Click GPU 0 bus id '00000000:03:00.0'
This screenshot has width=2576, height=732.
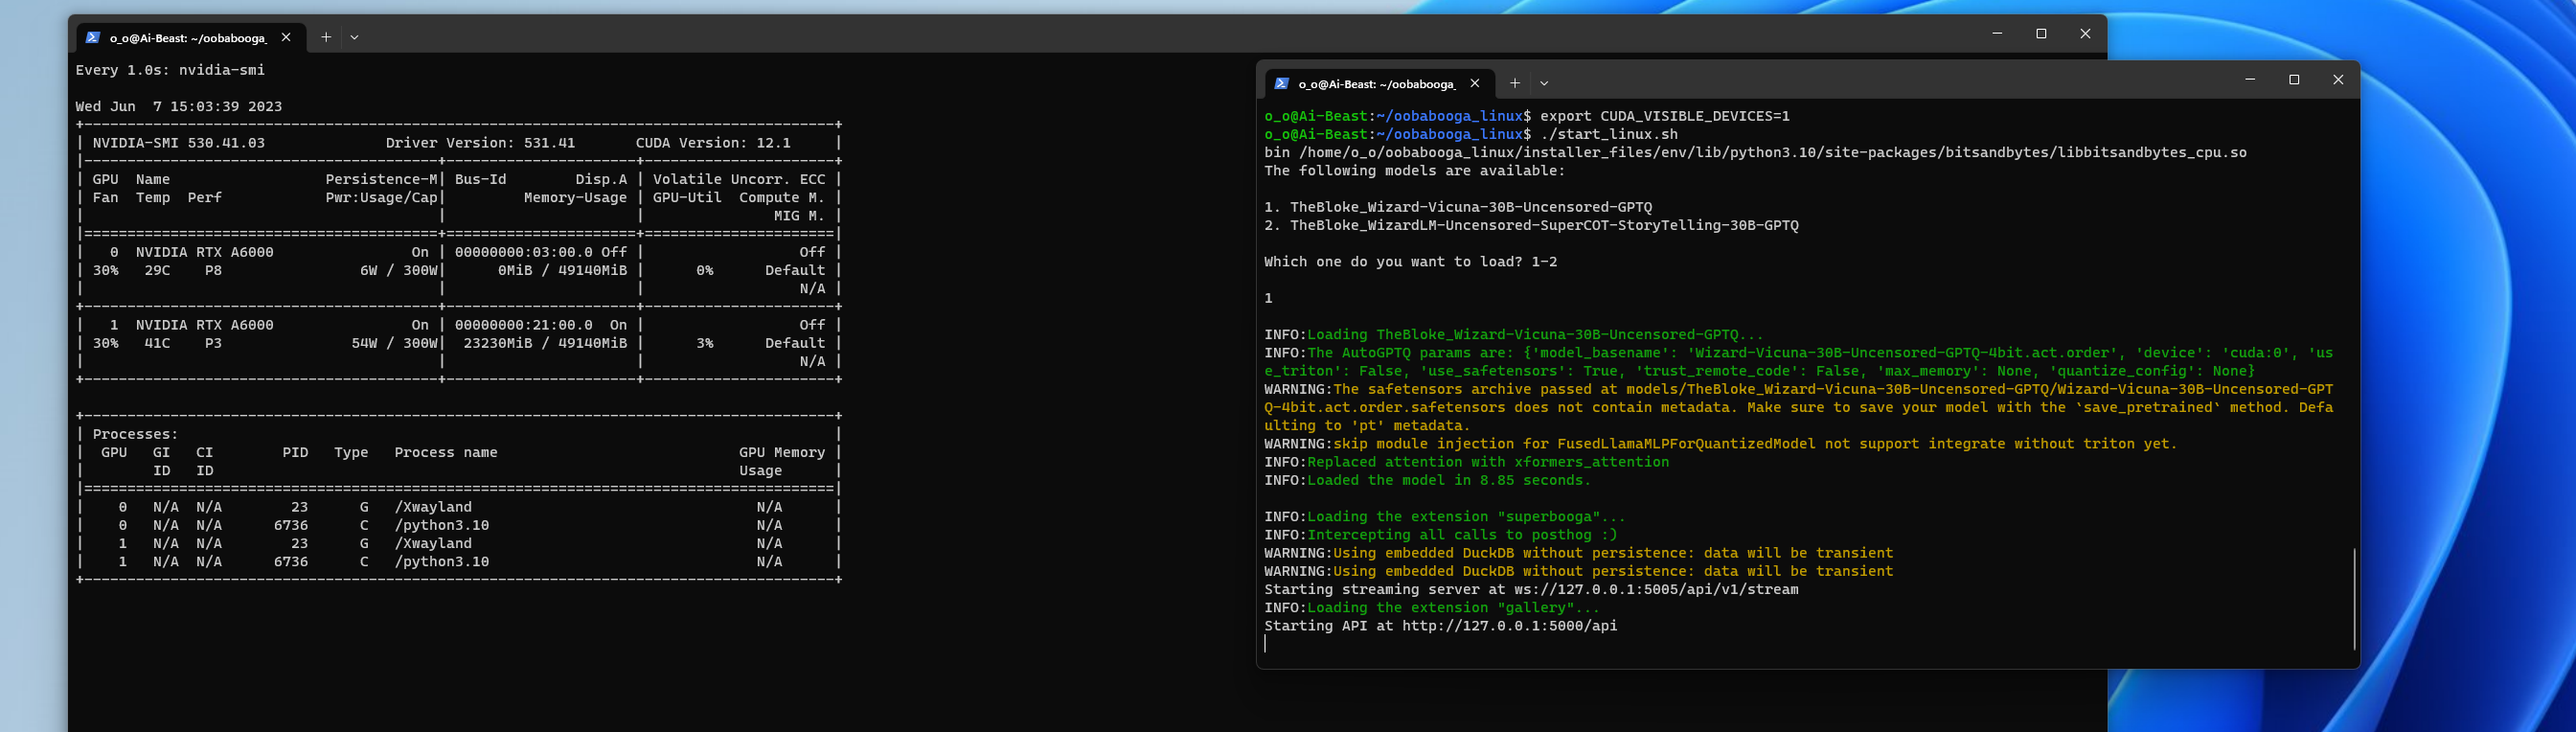coord(523,252)
